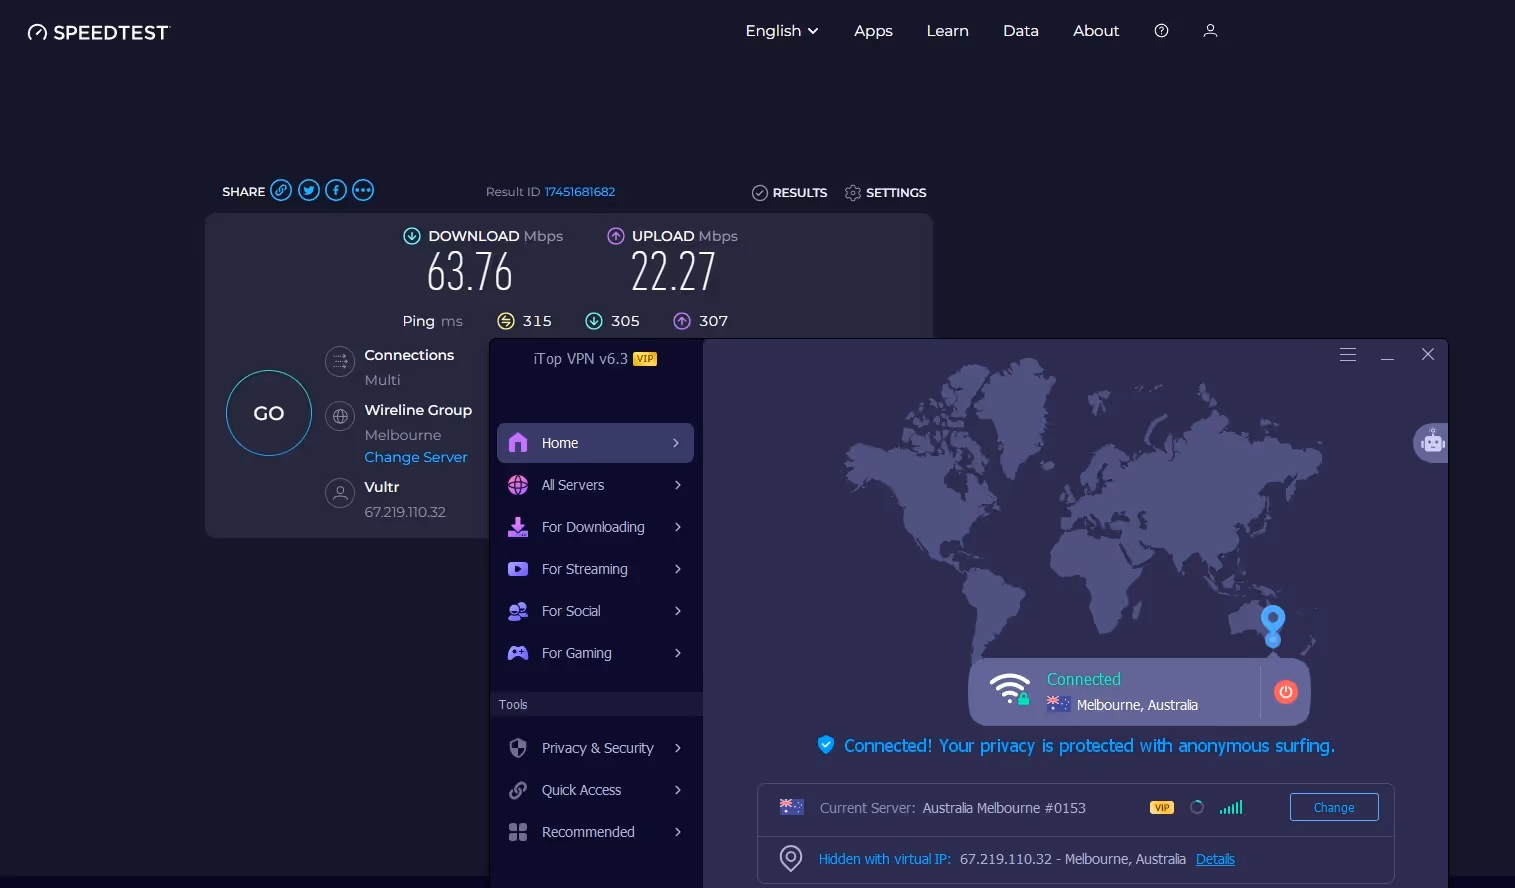
Task: Open For Gaming servers
Action: [595, 653]
